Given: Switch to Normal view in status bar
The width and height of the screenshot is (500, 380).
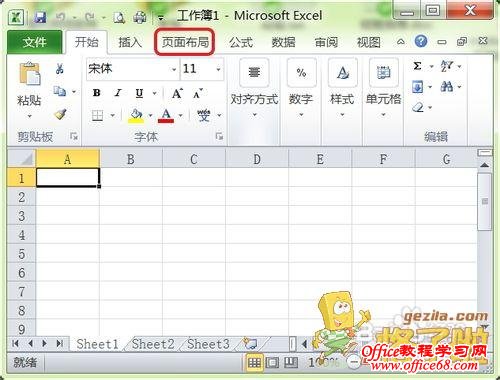Looking at the screenshot, I should point(254,362).
